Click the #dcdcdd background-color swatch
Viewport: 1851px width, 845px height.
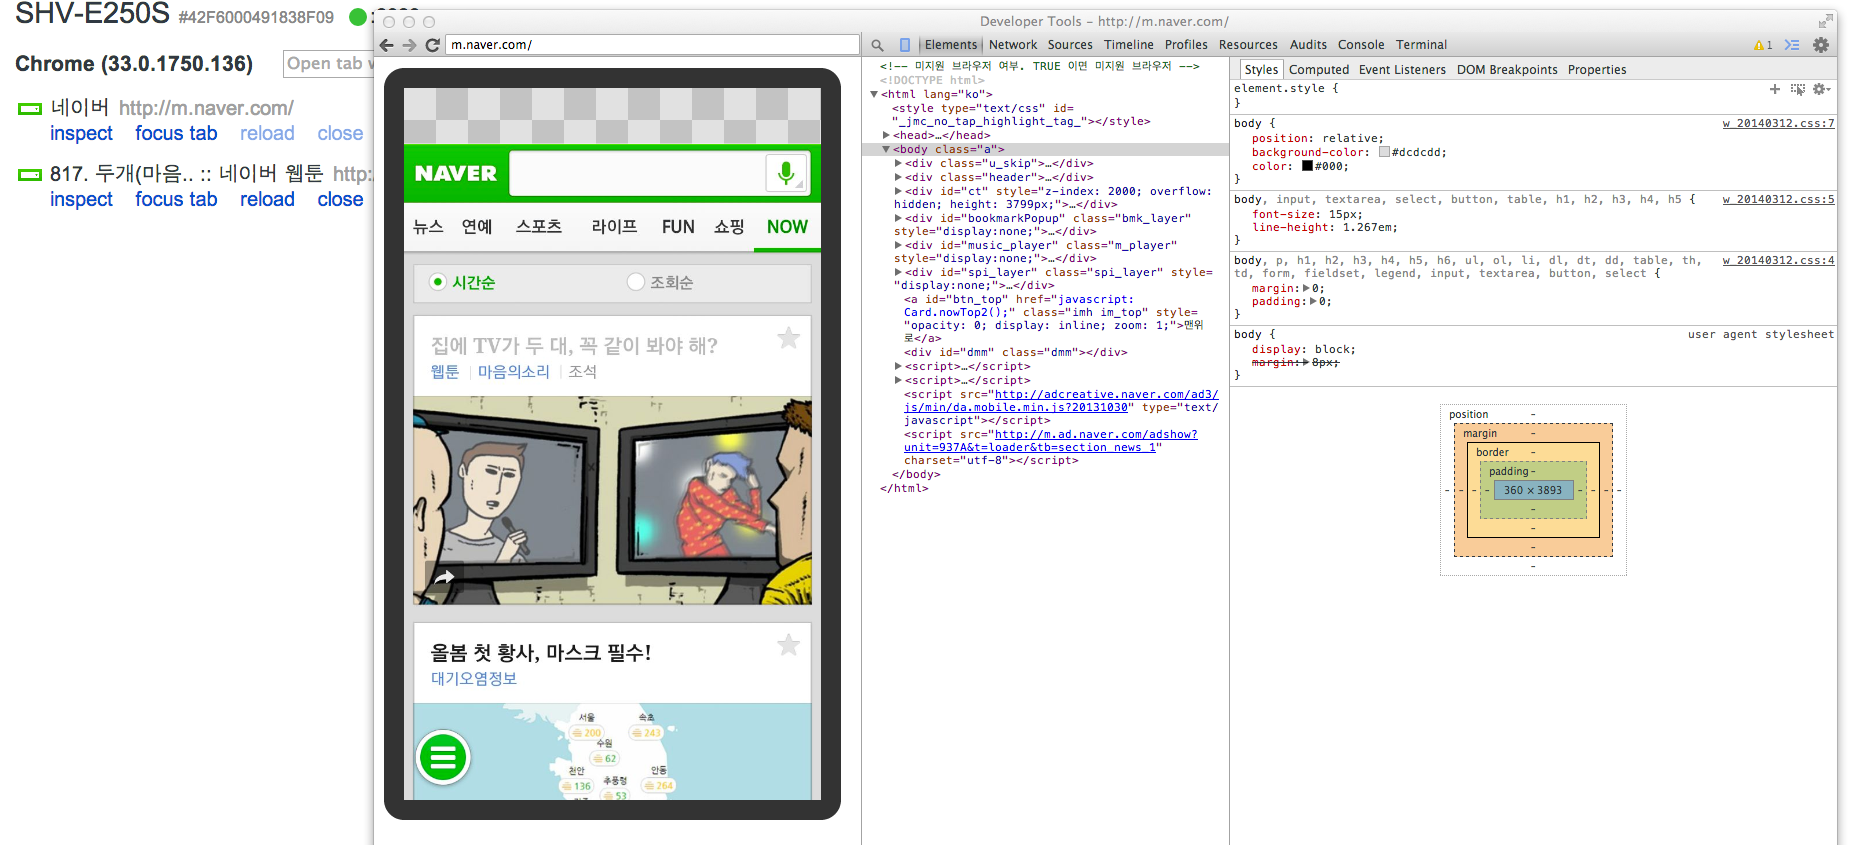click(1384, 152)
